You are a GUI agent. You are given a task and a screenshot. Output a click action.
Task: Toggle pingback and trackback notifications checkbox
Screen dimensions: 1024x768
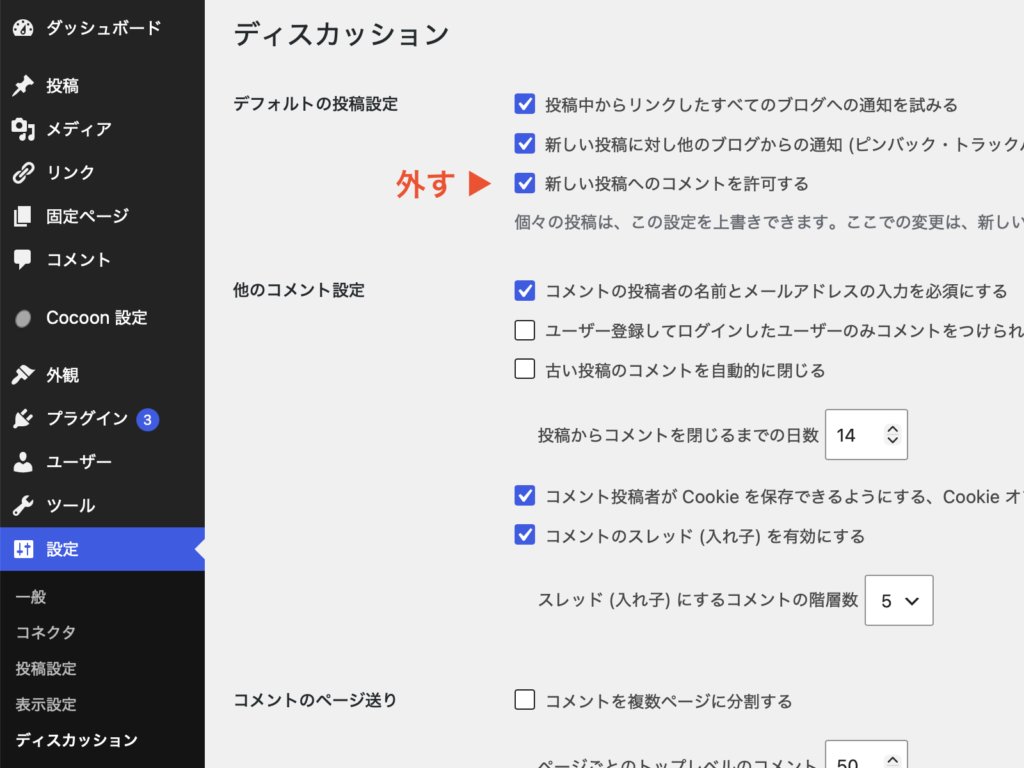tap(524, 144)
